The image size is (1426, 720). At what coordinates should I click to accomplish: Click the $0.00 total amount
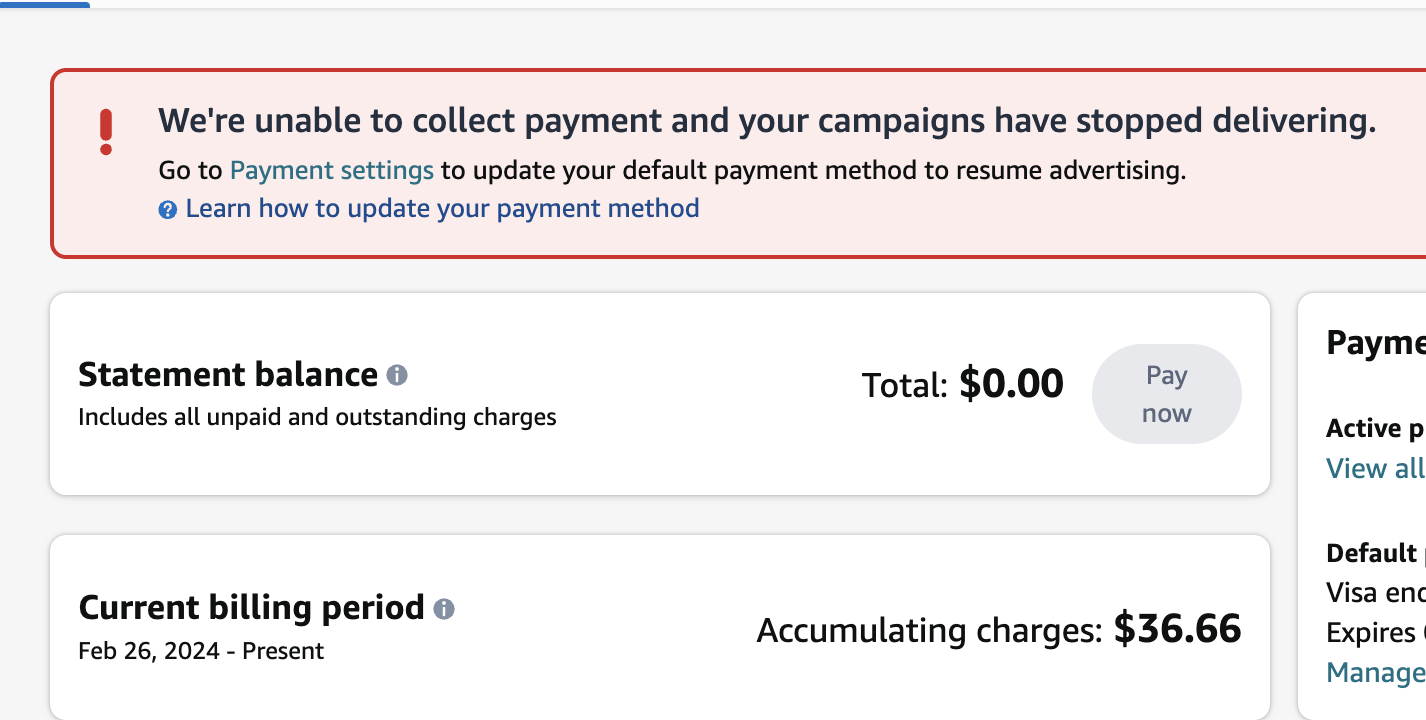click(1011, 383)
